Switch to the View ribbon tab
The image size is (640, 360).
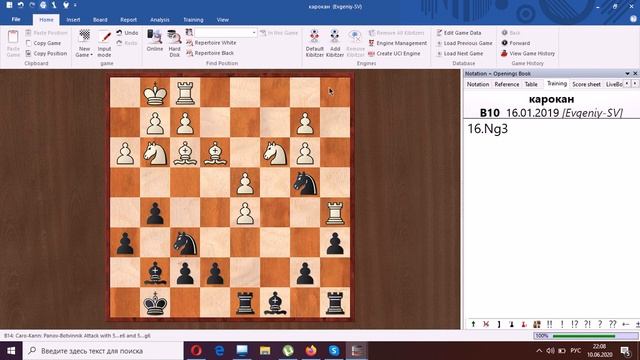[222, 20]
